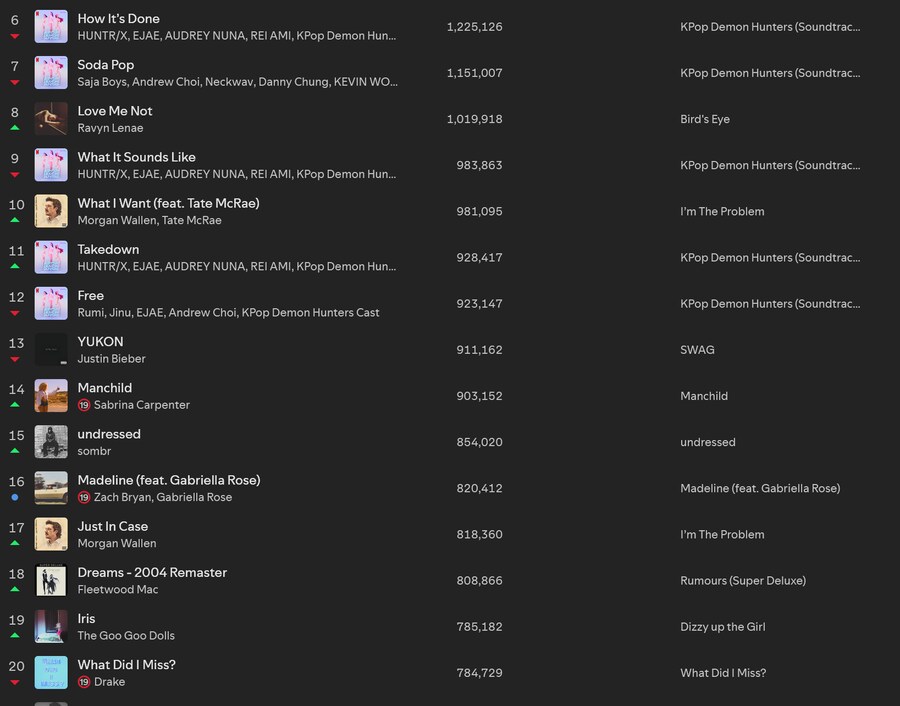Open the Iris song title
Viewport: 900px width, 706px height.
[86, 619]
